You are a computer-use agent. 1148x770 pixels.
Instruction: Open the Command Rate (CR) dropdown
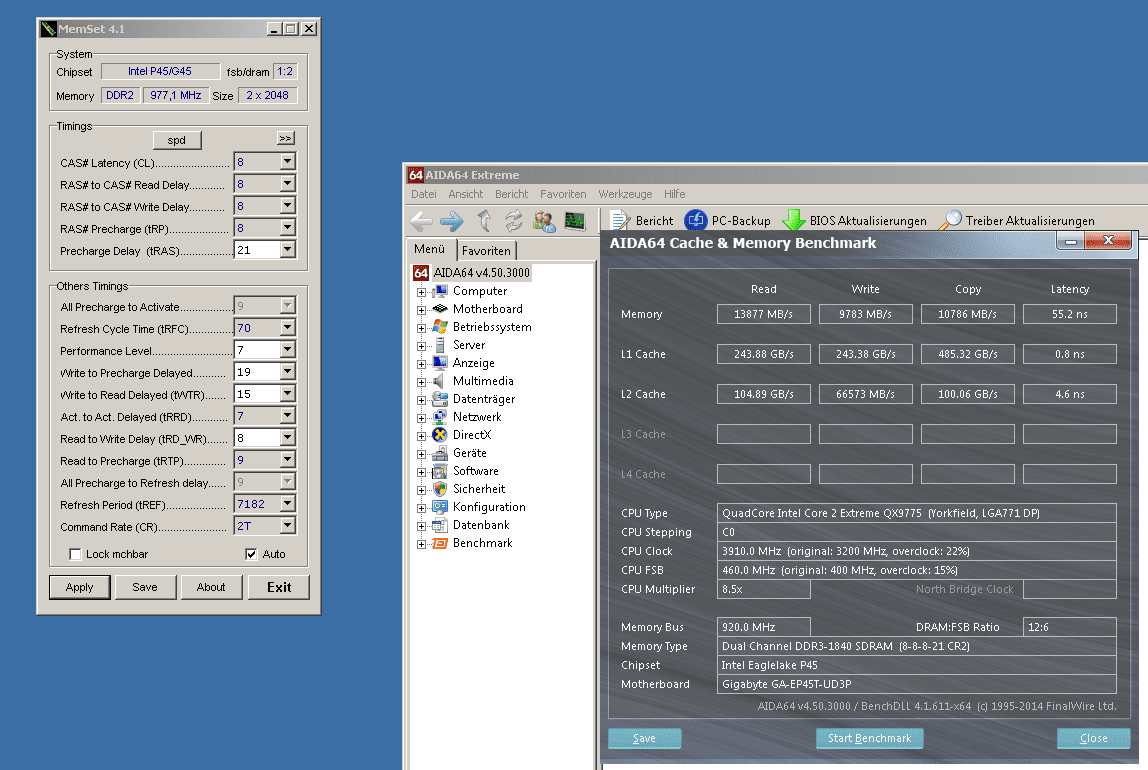click(288, 526)
